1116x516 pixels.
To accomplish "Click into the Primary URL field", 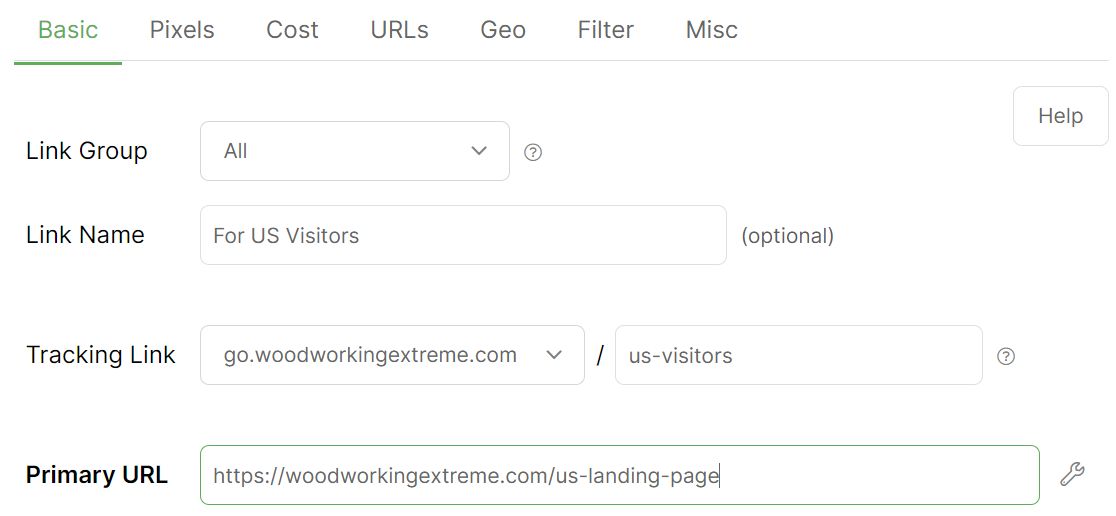I will coord(619,475).
